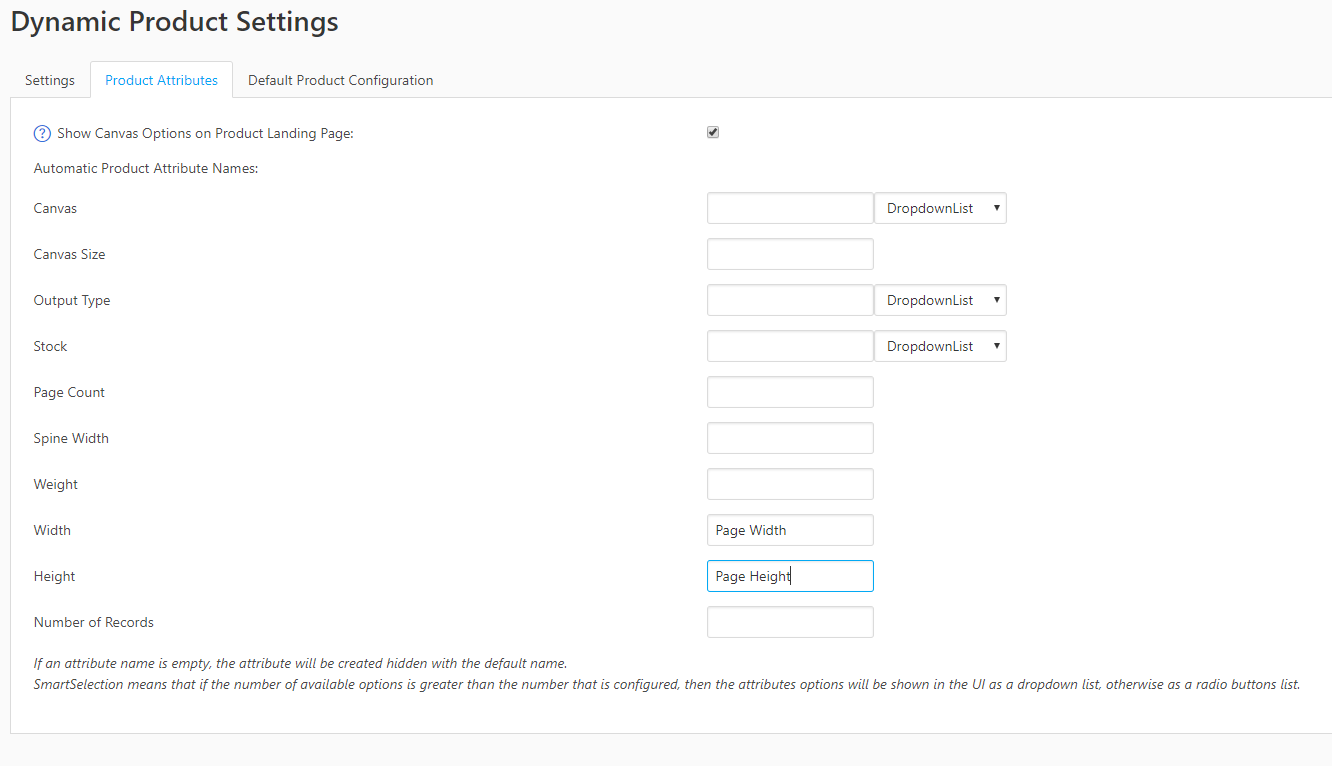
Task: Toggle Show Canvas Options checkbox
Action: tap(713, 132)
